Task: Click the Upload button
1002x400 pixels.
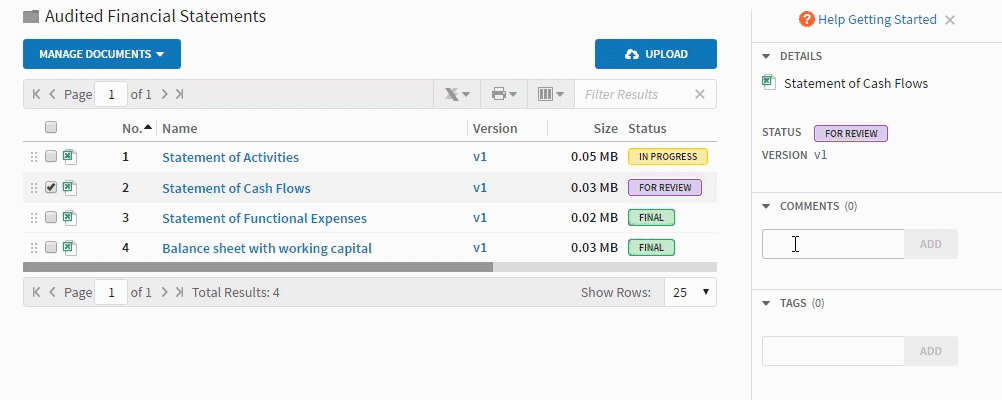Action: 655,54
